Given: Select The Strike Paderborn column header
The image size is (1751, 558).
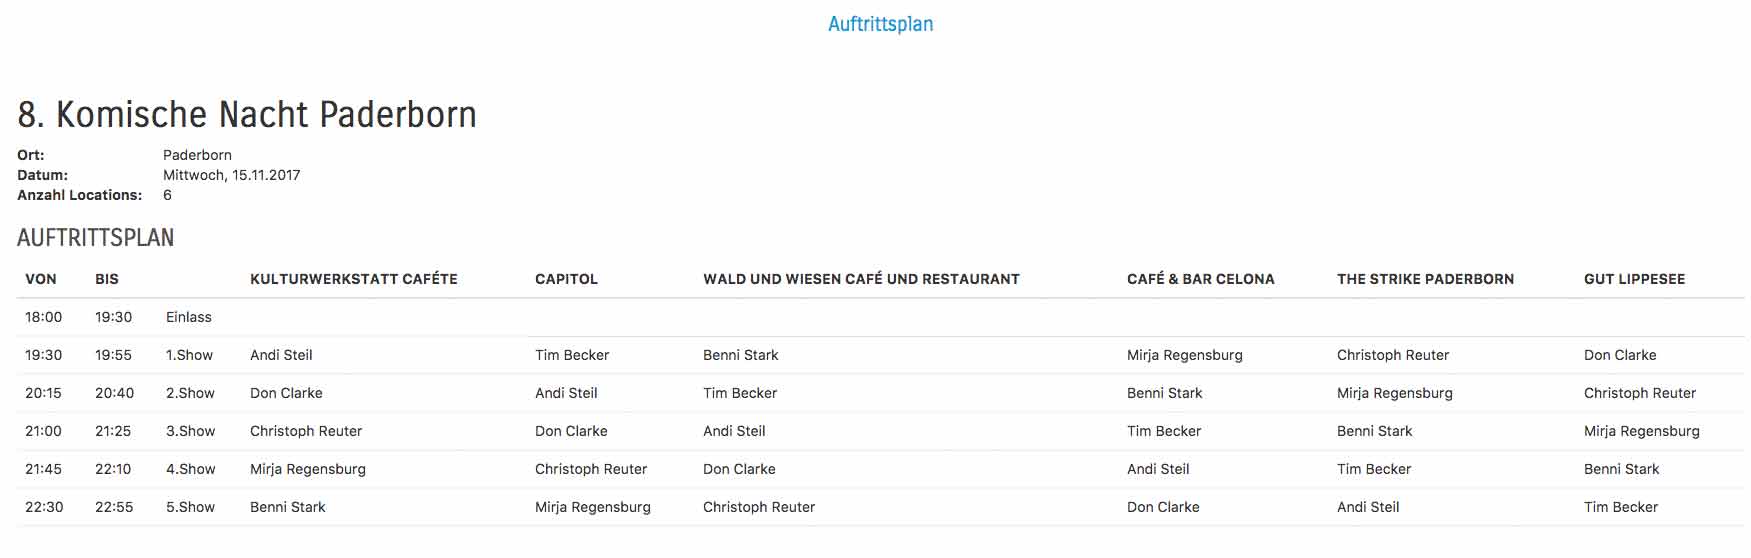Looking at the screenshot, I should (x=1425, y=279).
